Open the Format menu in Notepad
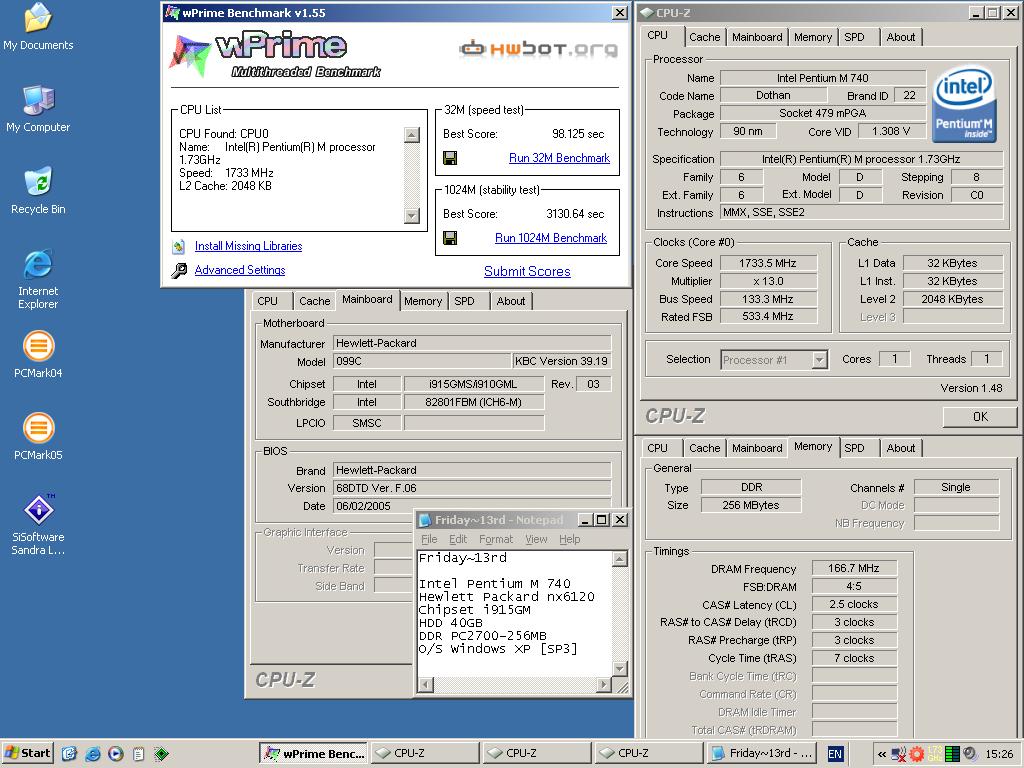This screenshot has width=1024, height=768. pos(496,539)
